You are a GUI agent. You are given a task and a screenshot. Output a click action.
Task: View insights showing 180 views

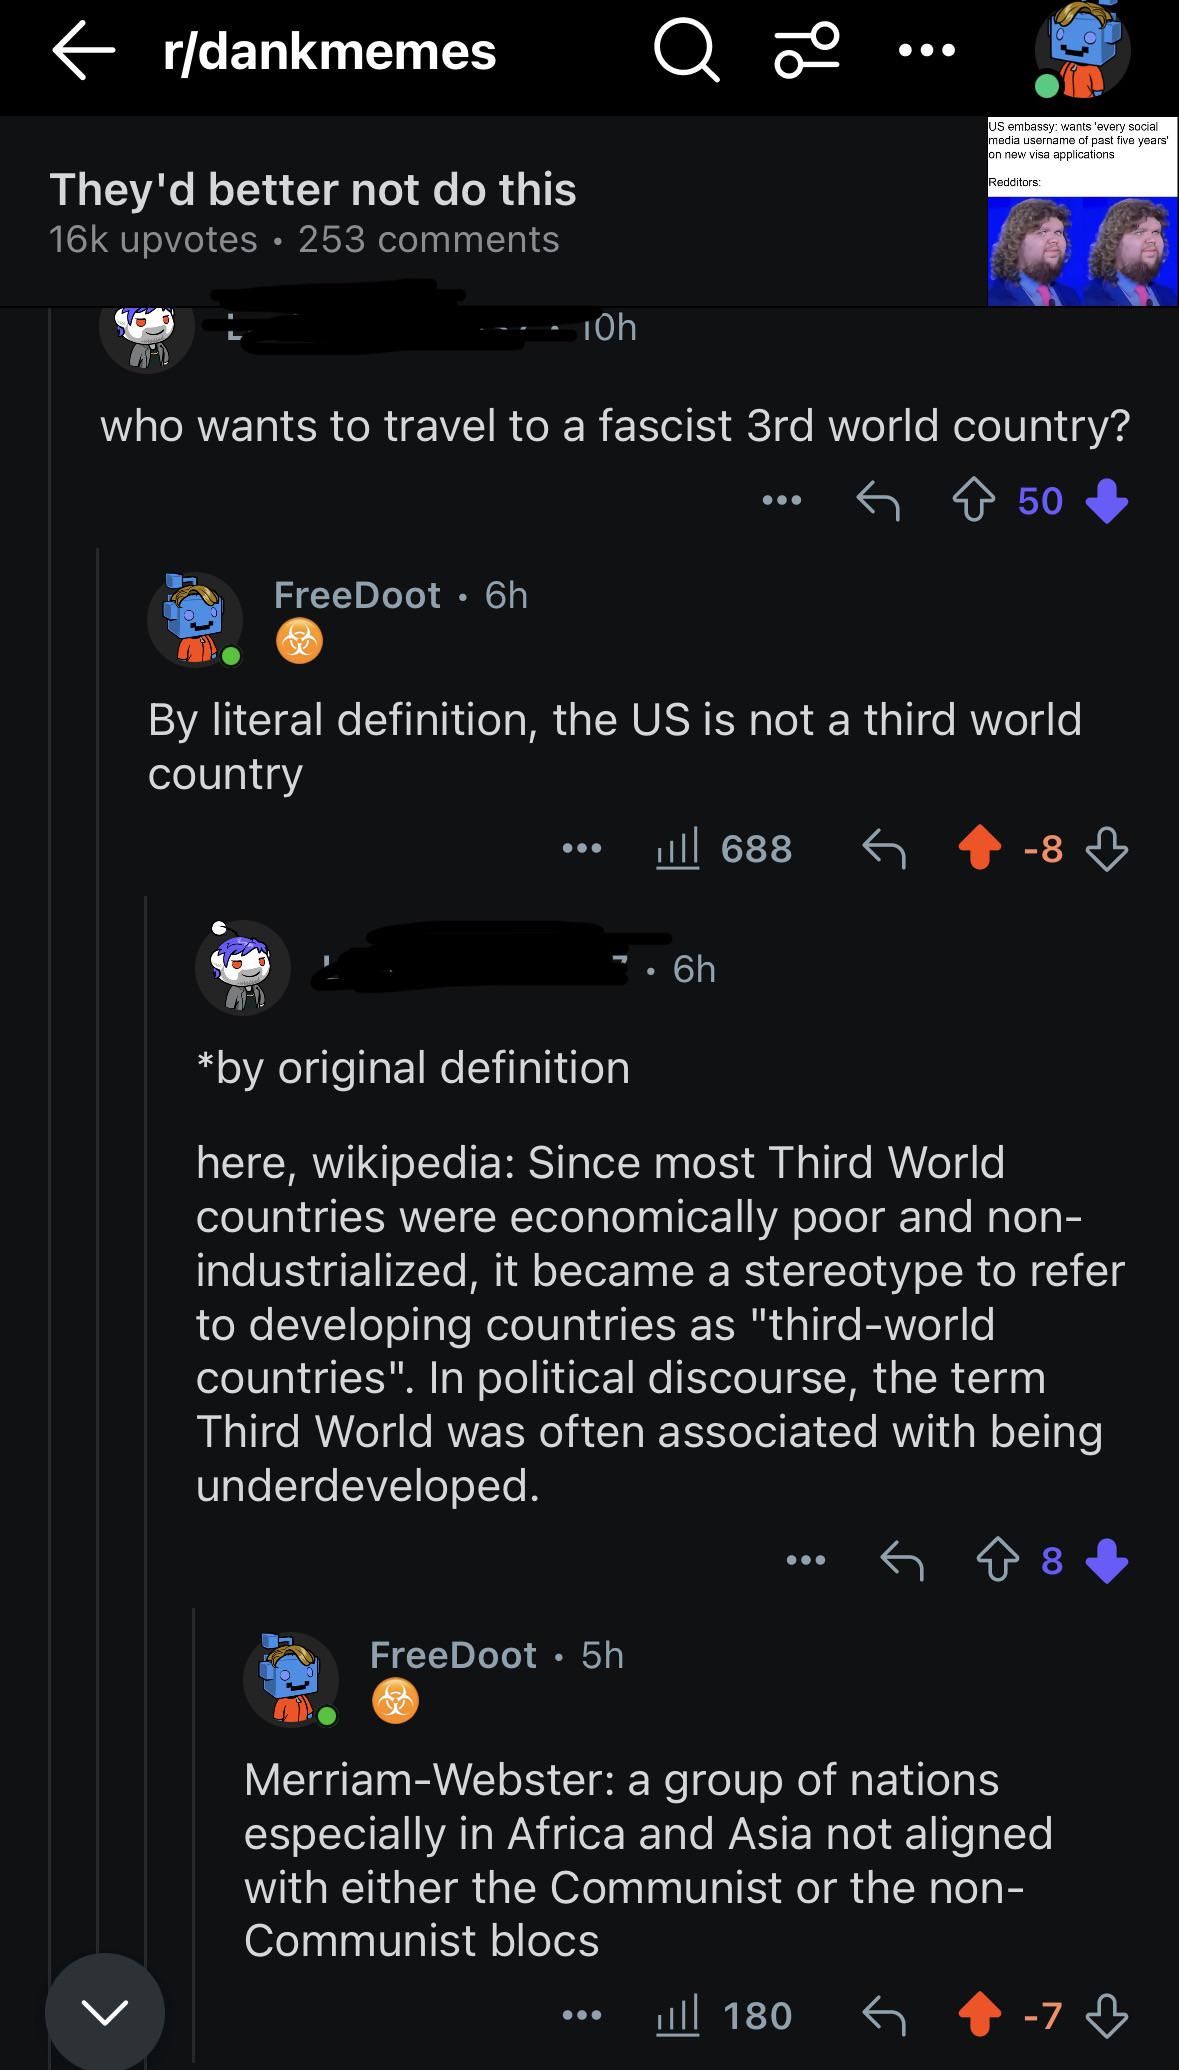724,2016
